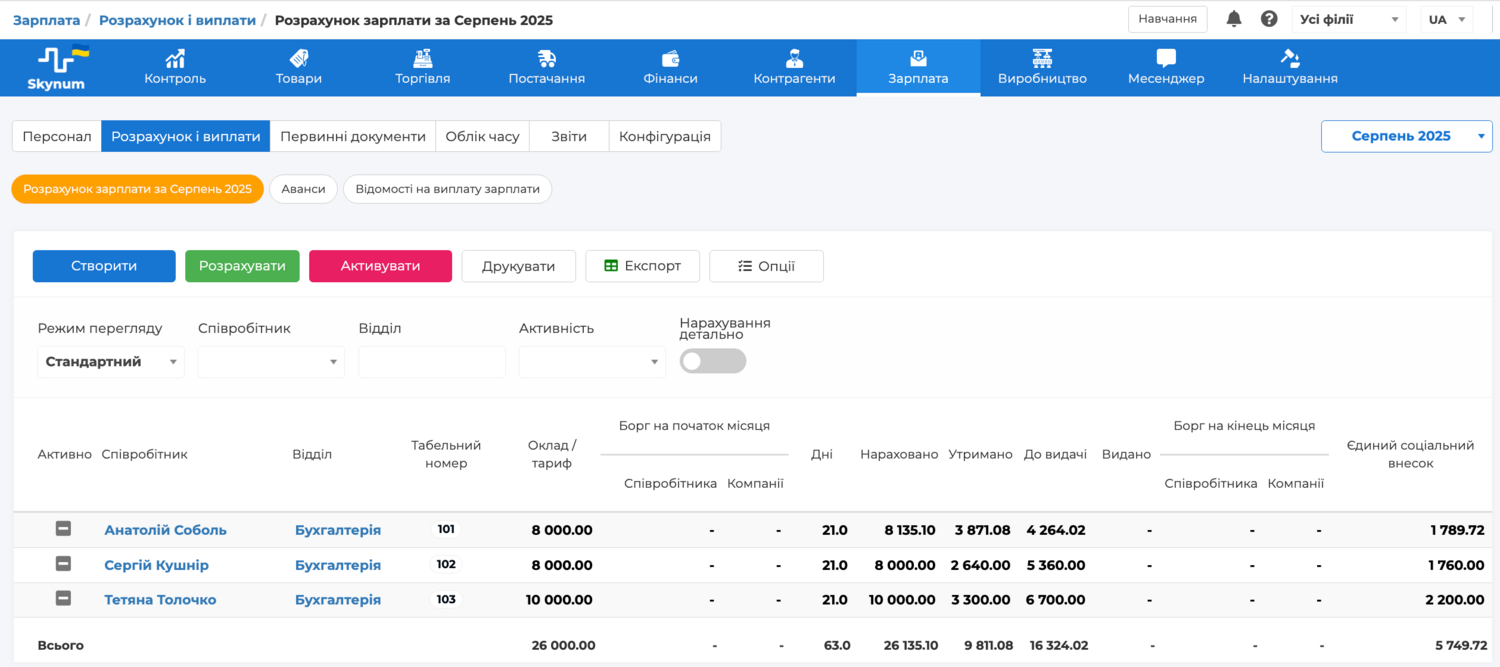Open the Фінанси wallet icon
This screenshot has height=667, width=1500.
click(671, 58)
